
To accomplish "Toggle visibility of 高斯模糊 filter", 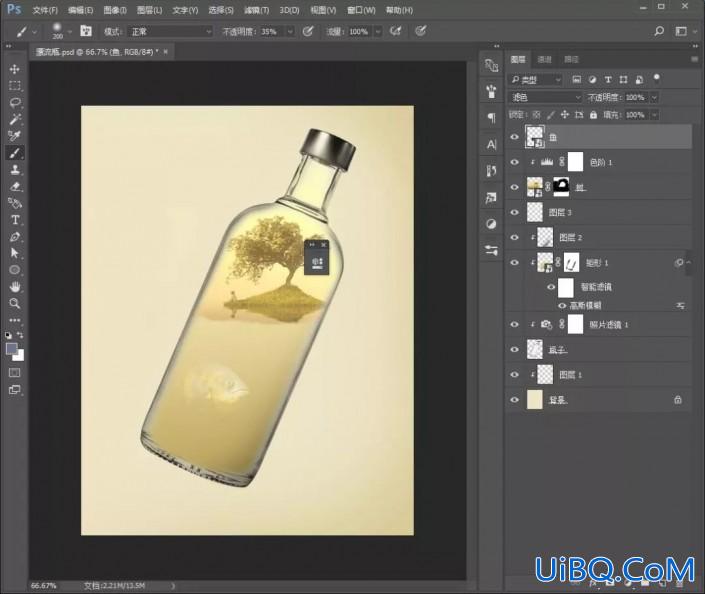I will 562,306.
